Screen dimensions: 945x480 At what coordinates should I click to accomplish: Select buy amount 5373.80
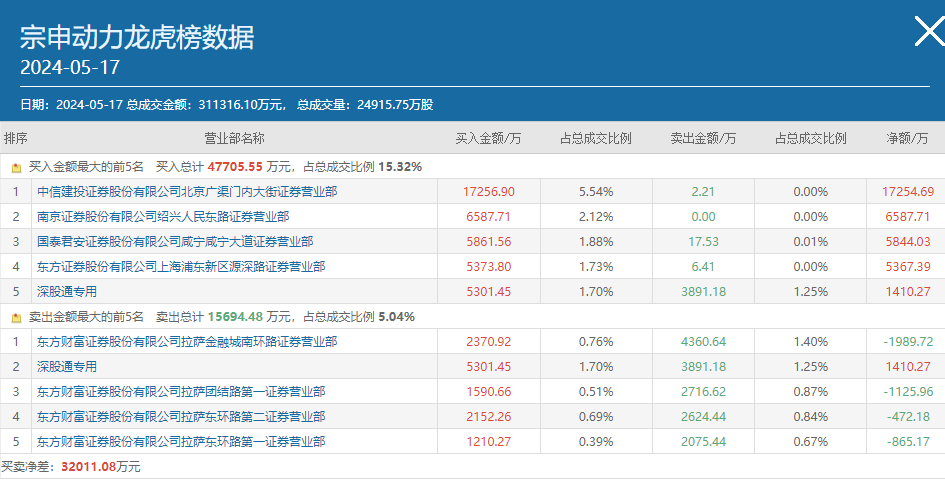pos(489,267)
